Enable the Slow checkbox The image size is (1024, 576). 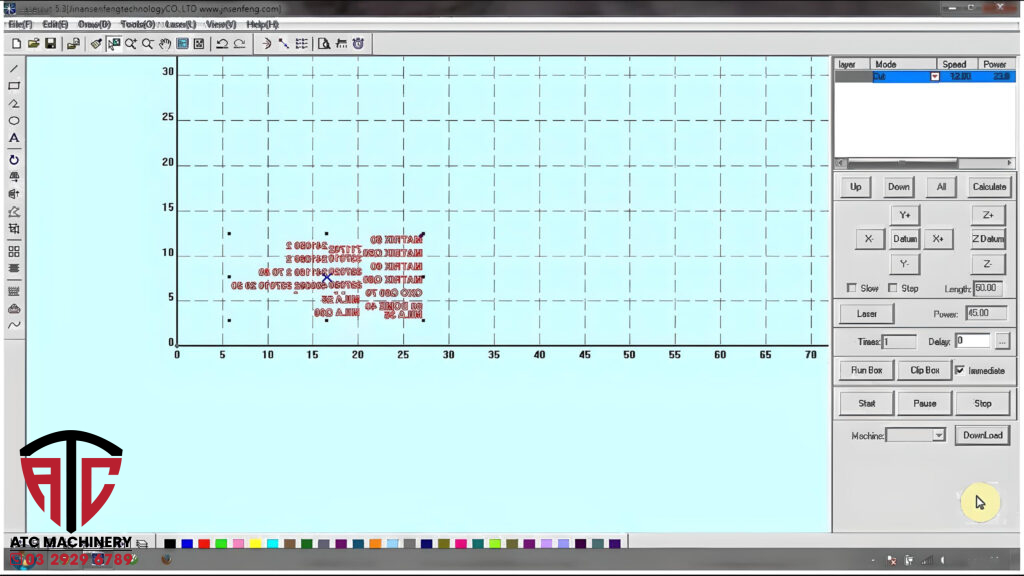(x=851, y=288)
